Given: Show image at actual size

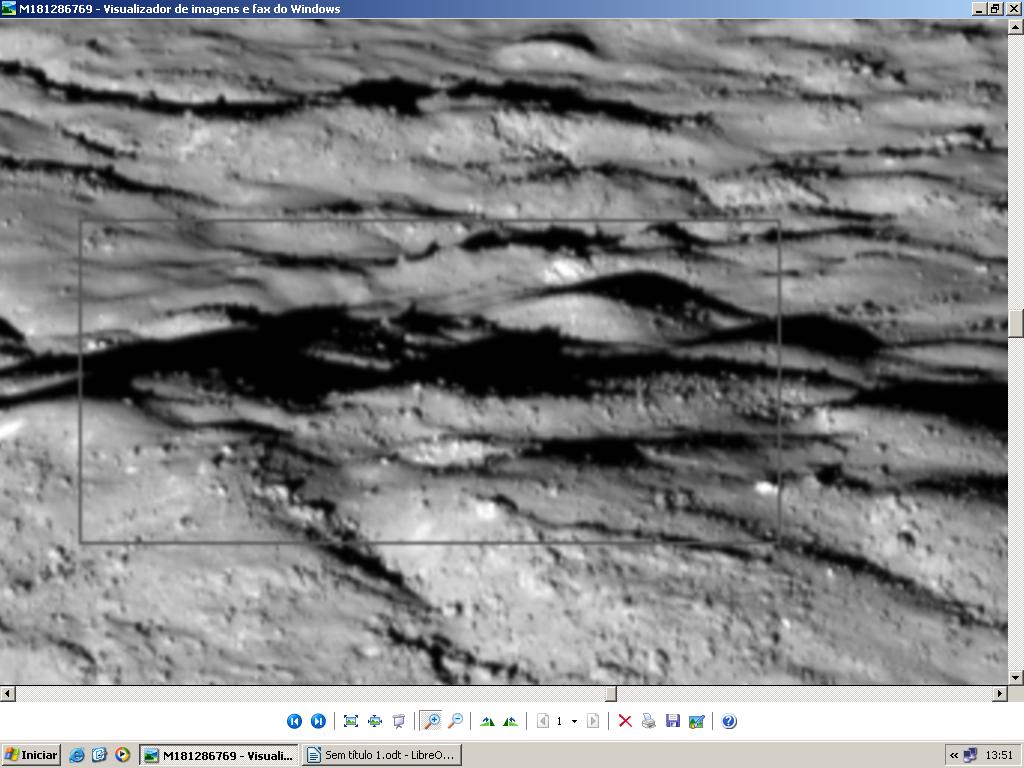Looking at the screenshot, I should [x=375, y=721].
